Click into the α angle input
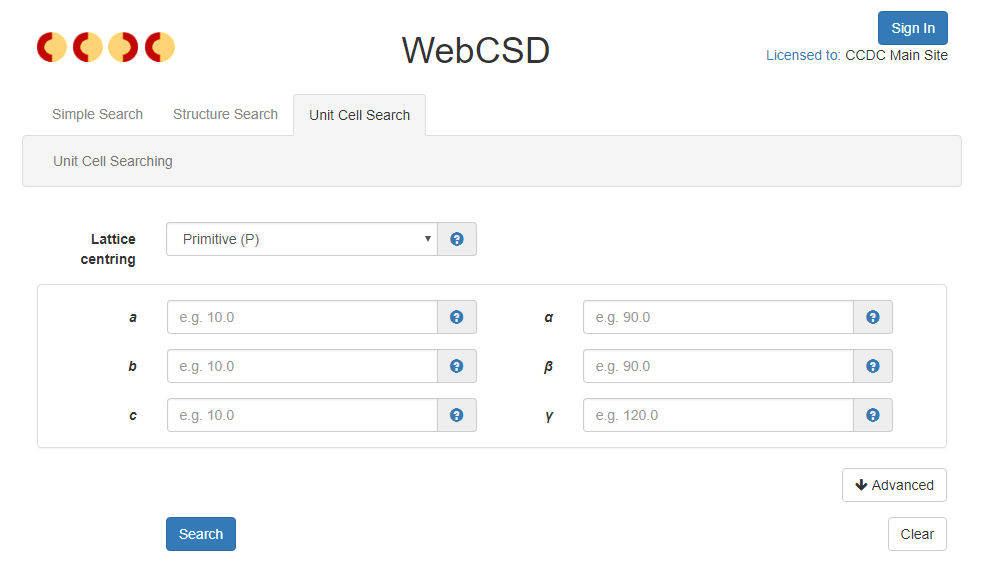Image resolution: width=981 pixels, height=568 pixels. click(x=718, y=317)
